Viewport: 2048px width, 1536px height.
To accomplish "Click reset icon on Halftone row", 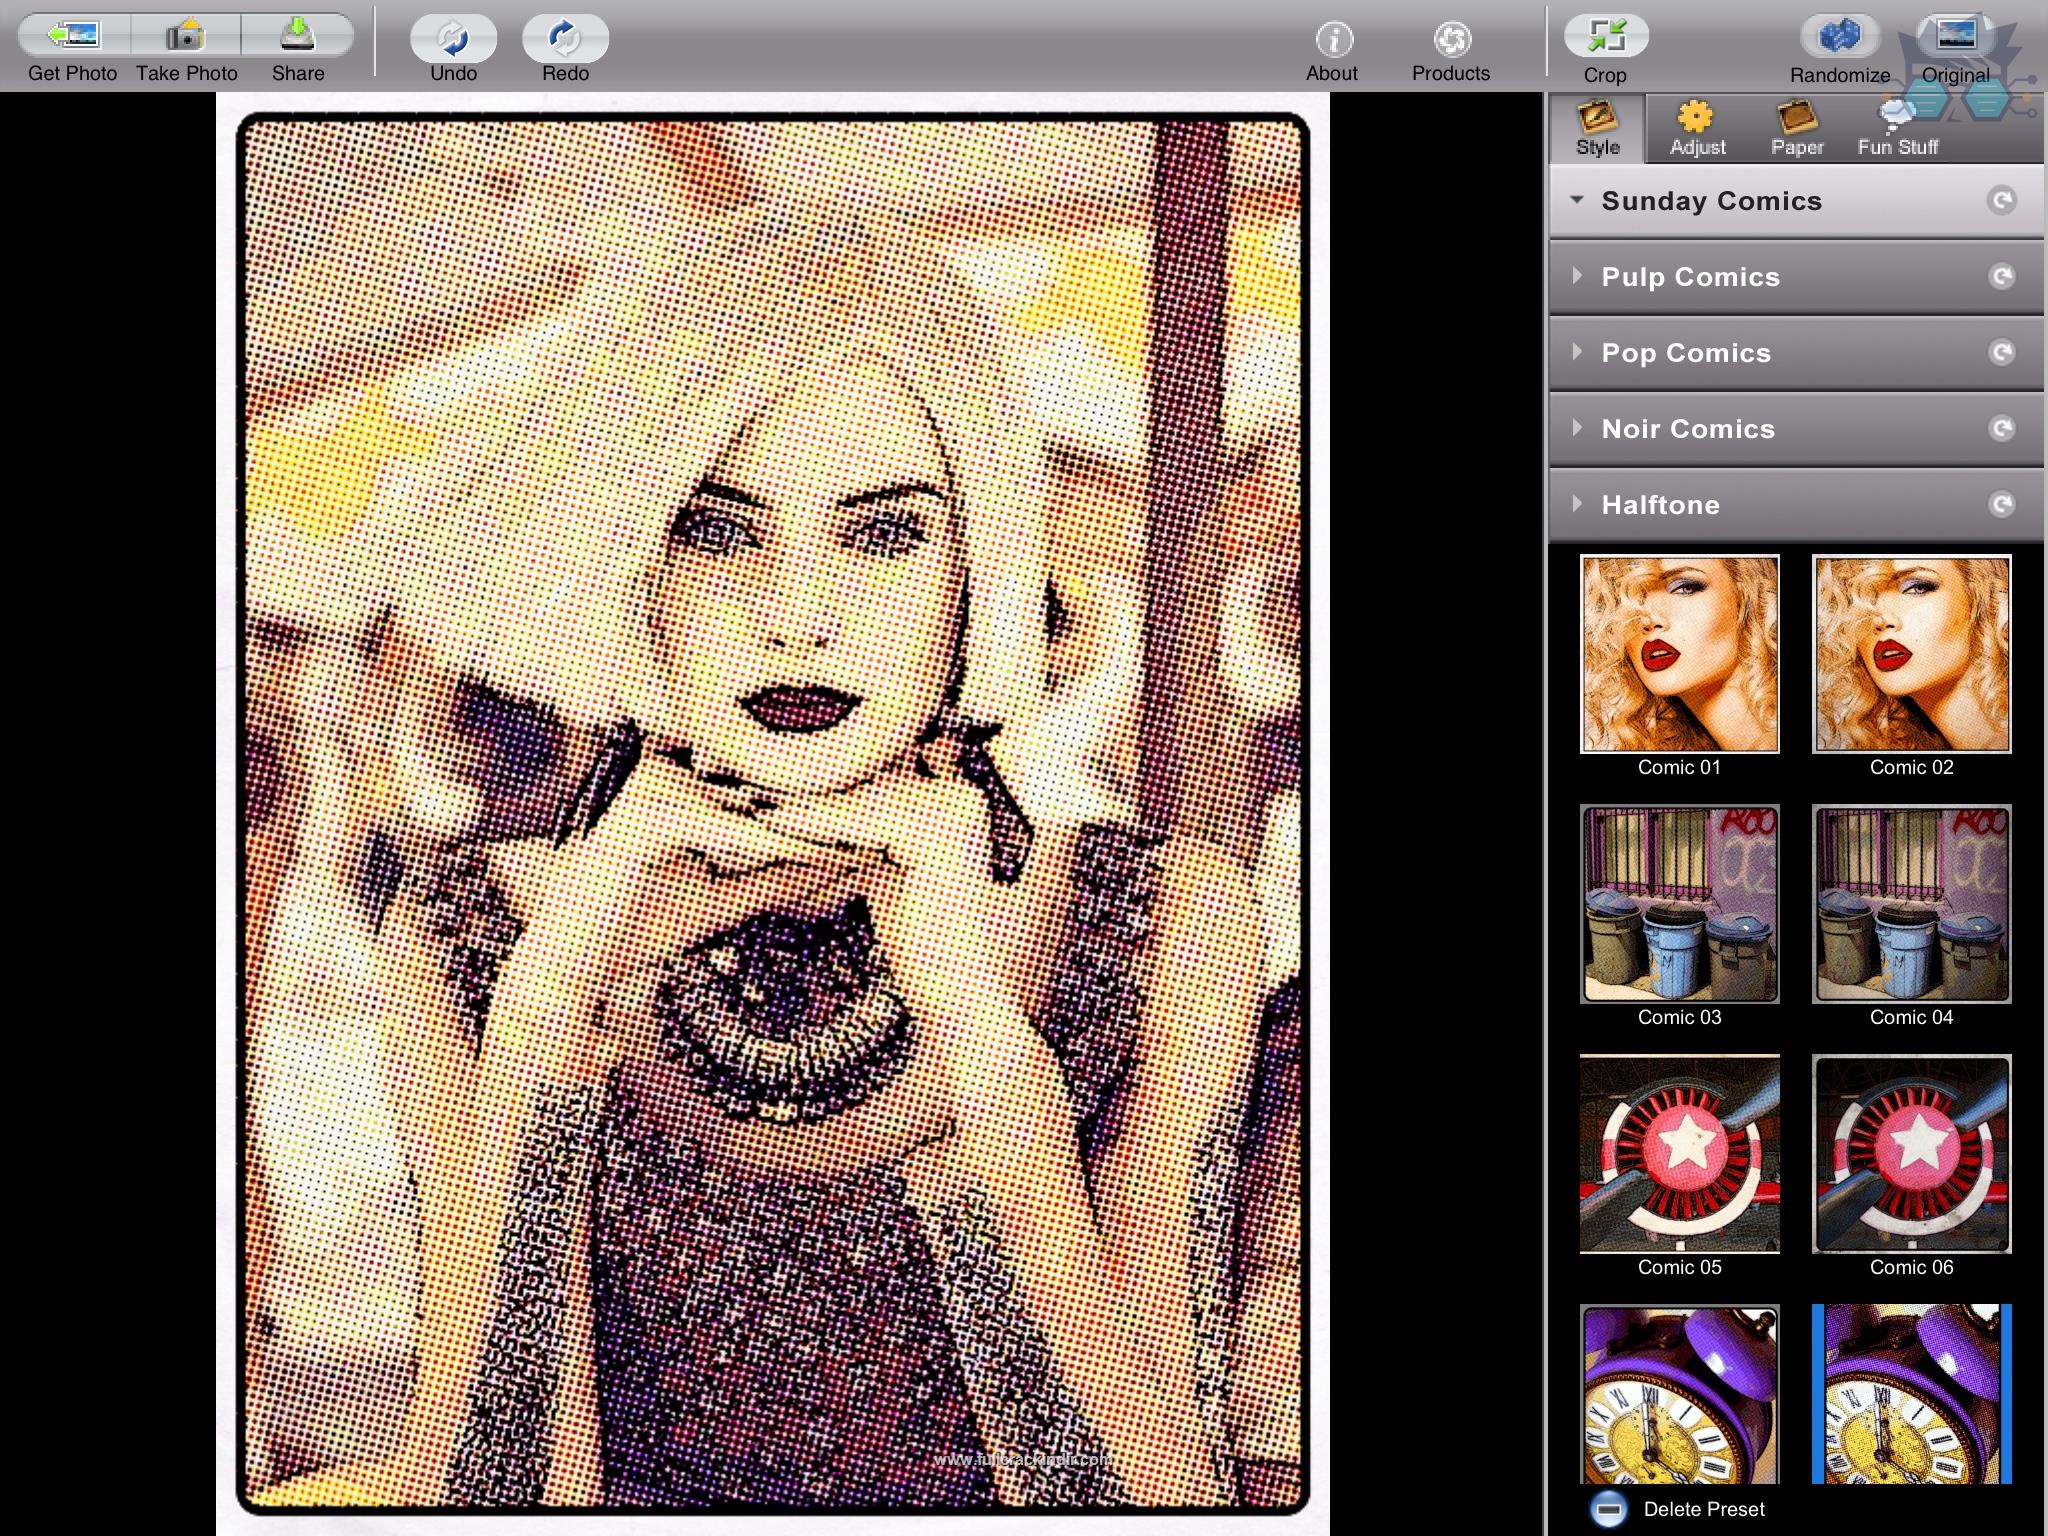I will 2001,505.
